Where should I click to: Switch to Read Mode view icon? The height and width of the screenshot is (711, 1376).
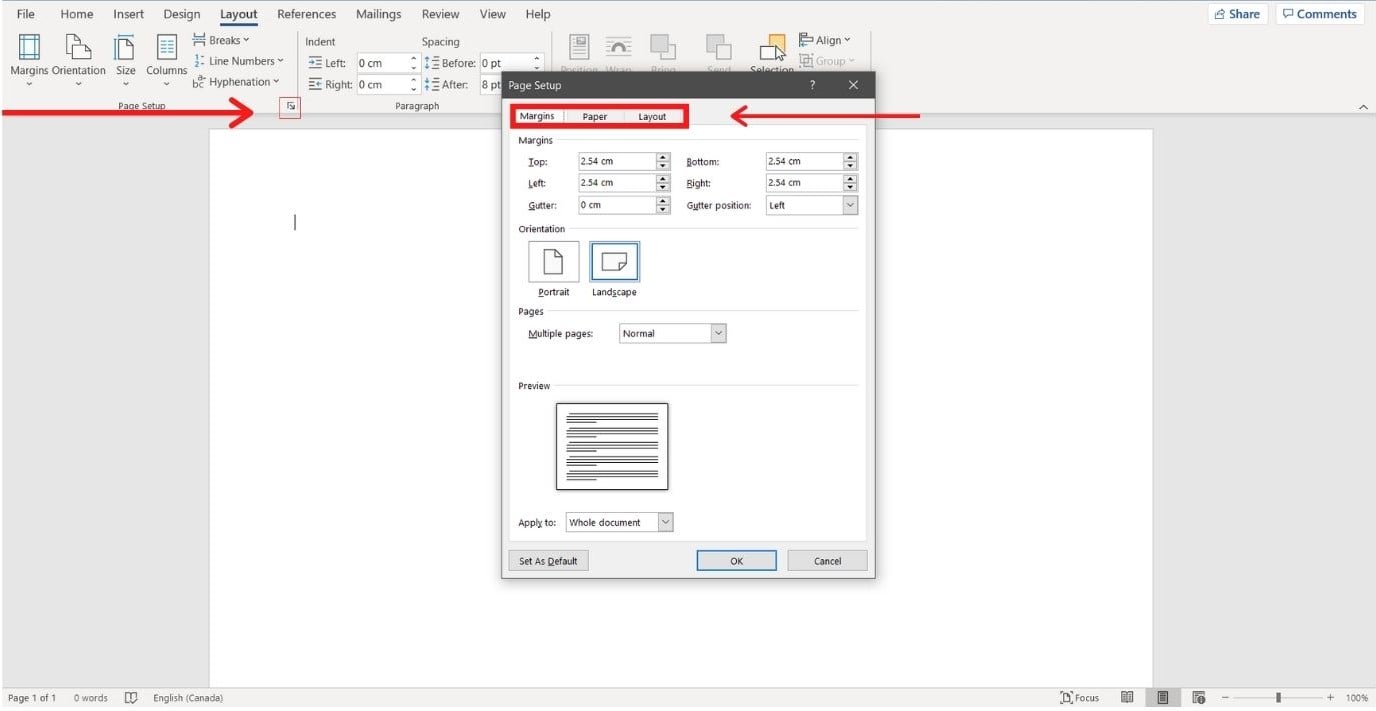[1127, 698]
